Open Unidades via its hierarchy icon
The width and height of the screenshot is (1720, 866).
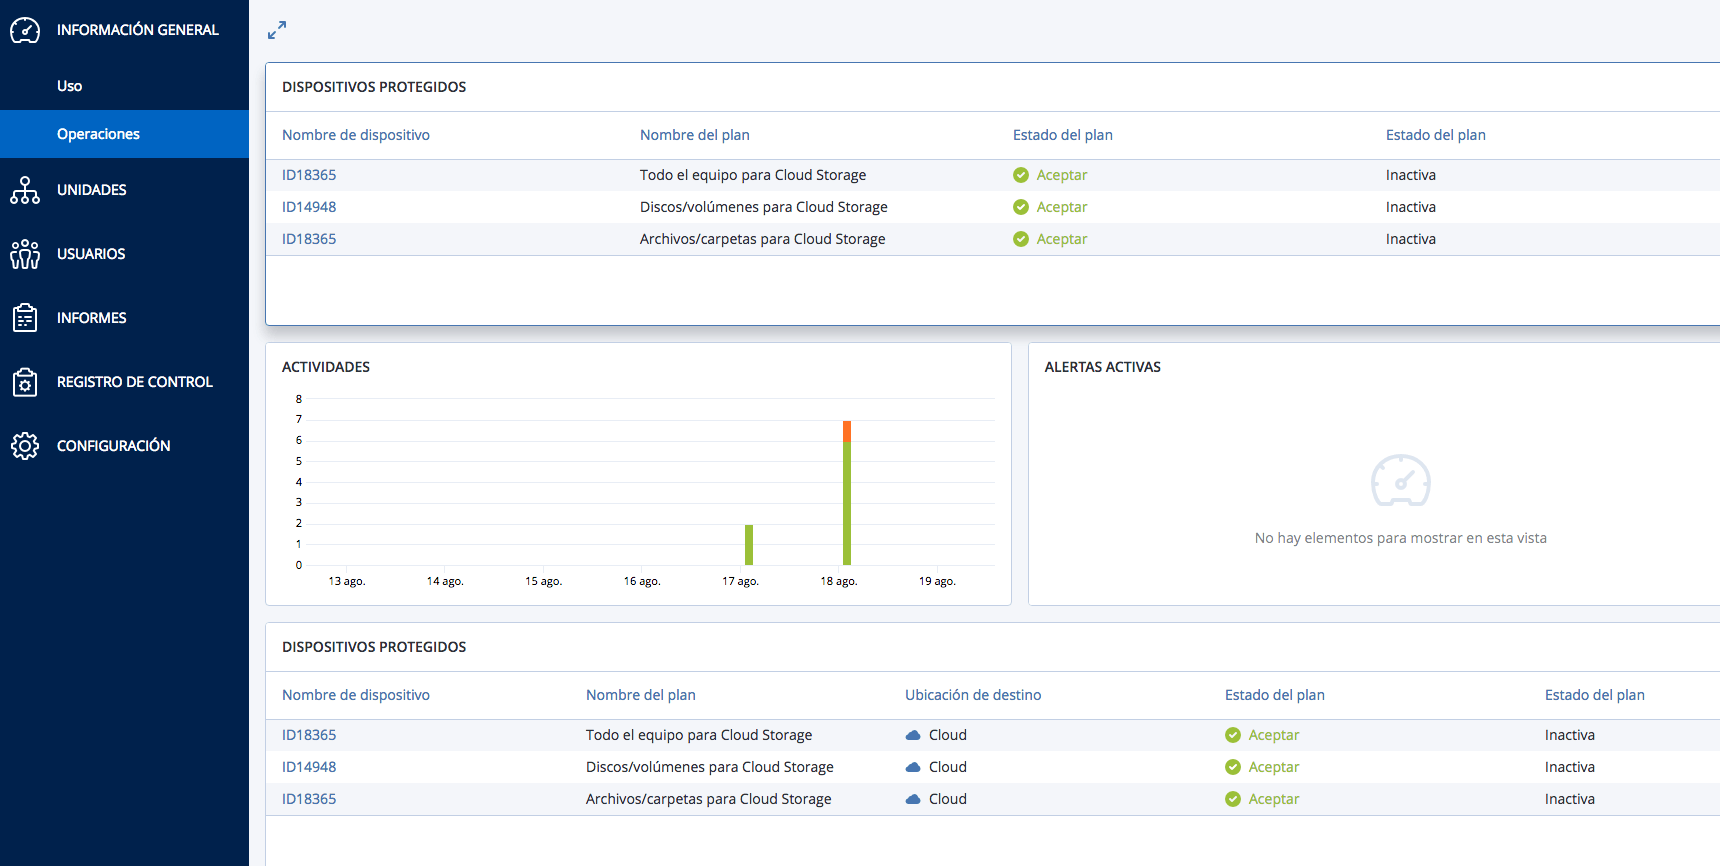click(25, 190)
